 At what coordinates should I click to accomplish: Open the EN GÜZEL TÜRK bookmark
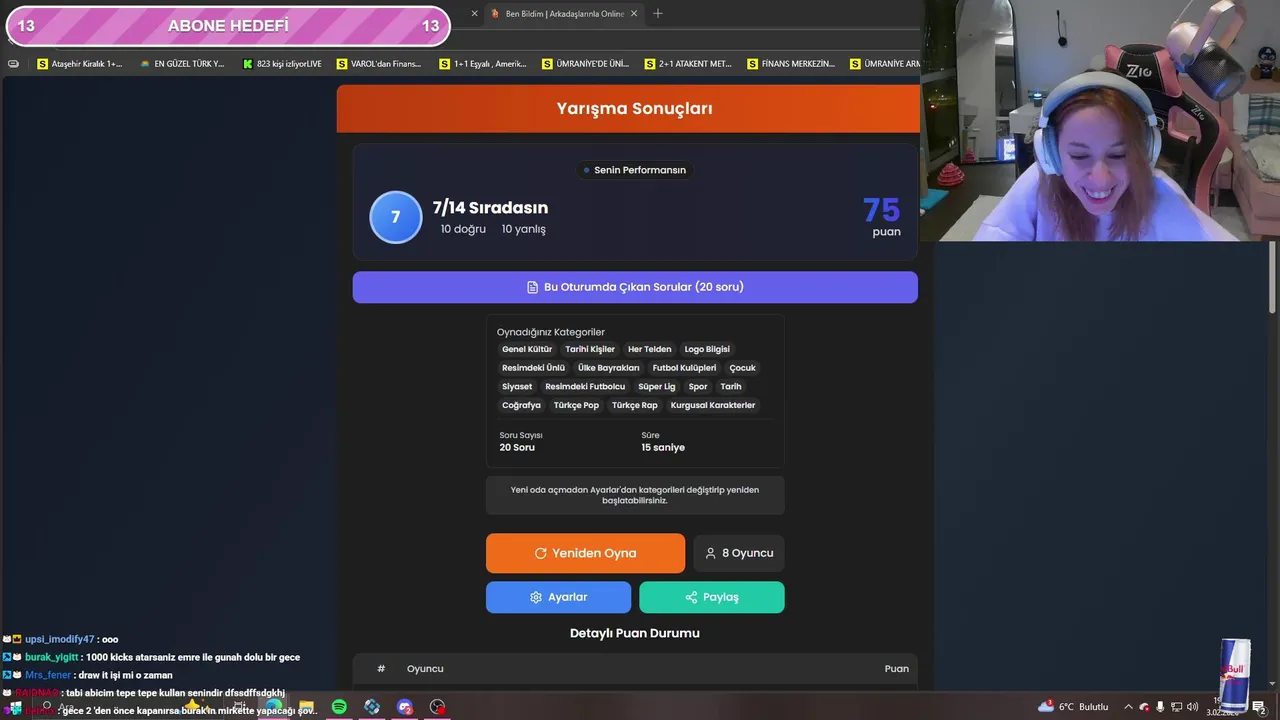click(182, 64)
